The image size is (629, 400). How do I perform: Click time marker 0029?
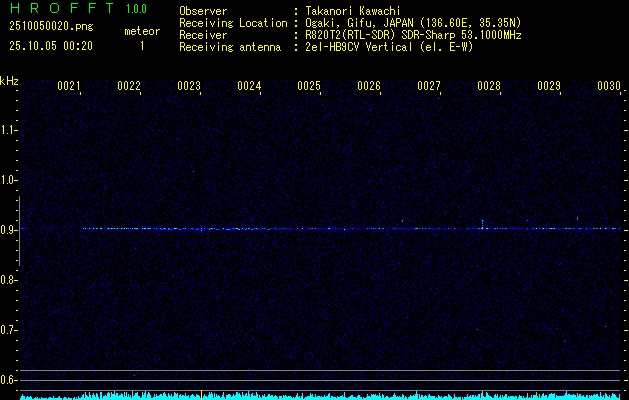(x=549, y=86)
